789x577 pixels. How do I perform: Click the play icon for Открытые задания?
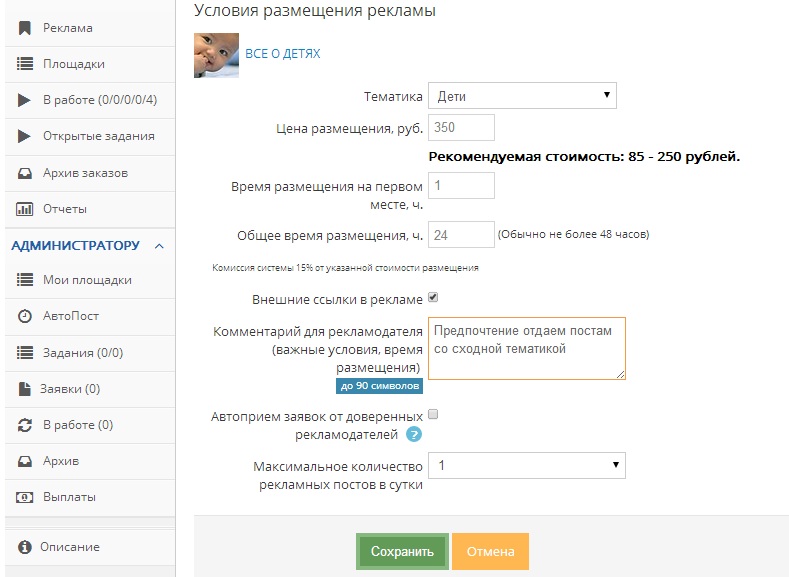(24, 136)
